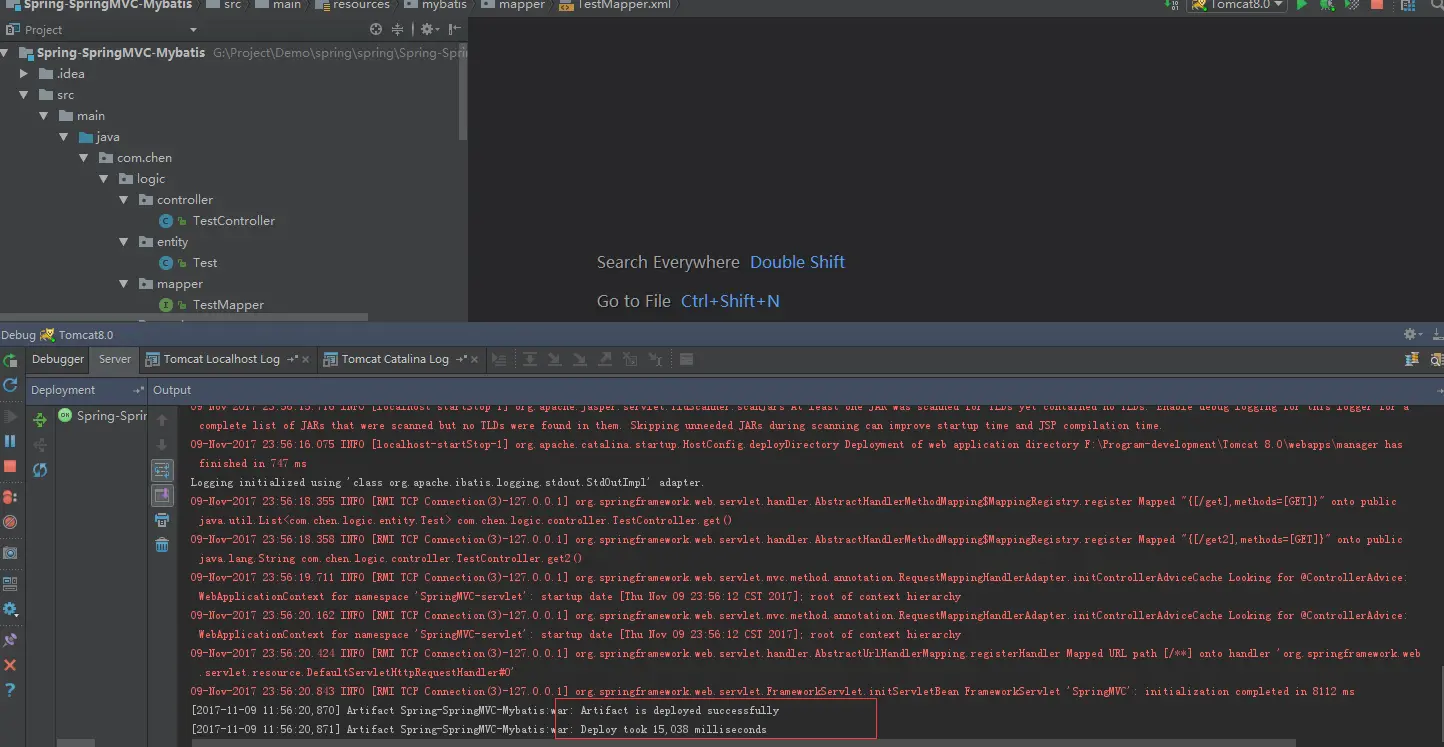Select the Spring-SpringMVC-Mybatis project root

(120, 53)
